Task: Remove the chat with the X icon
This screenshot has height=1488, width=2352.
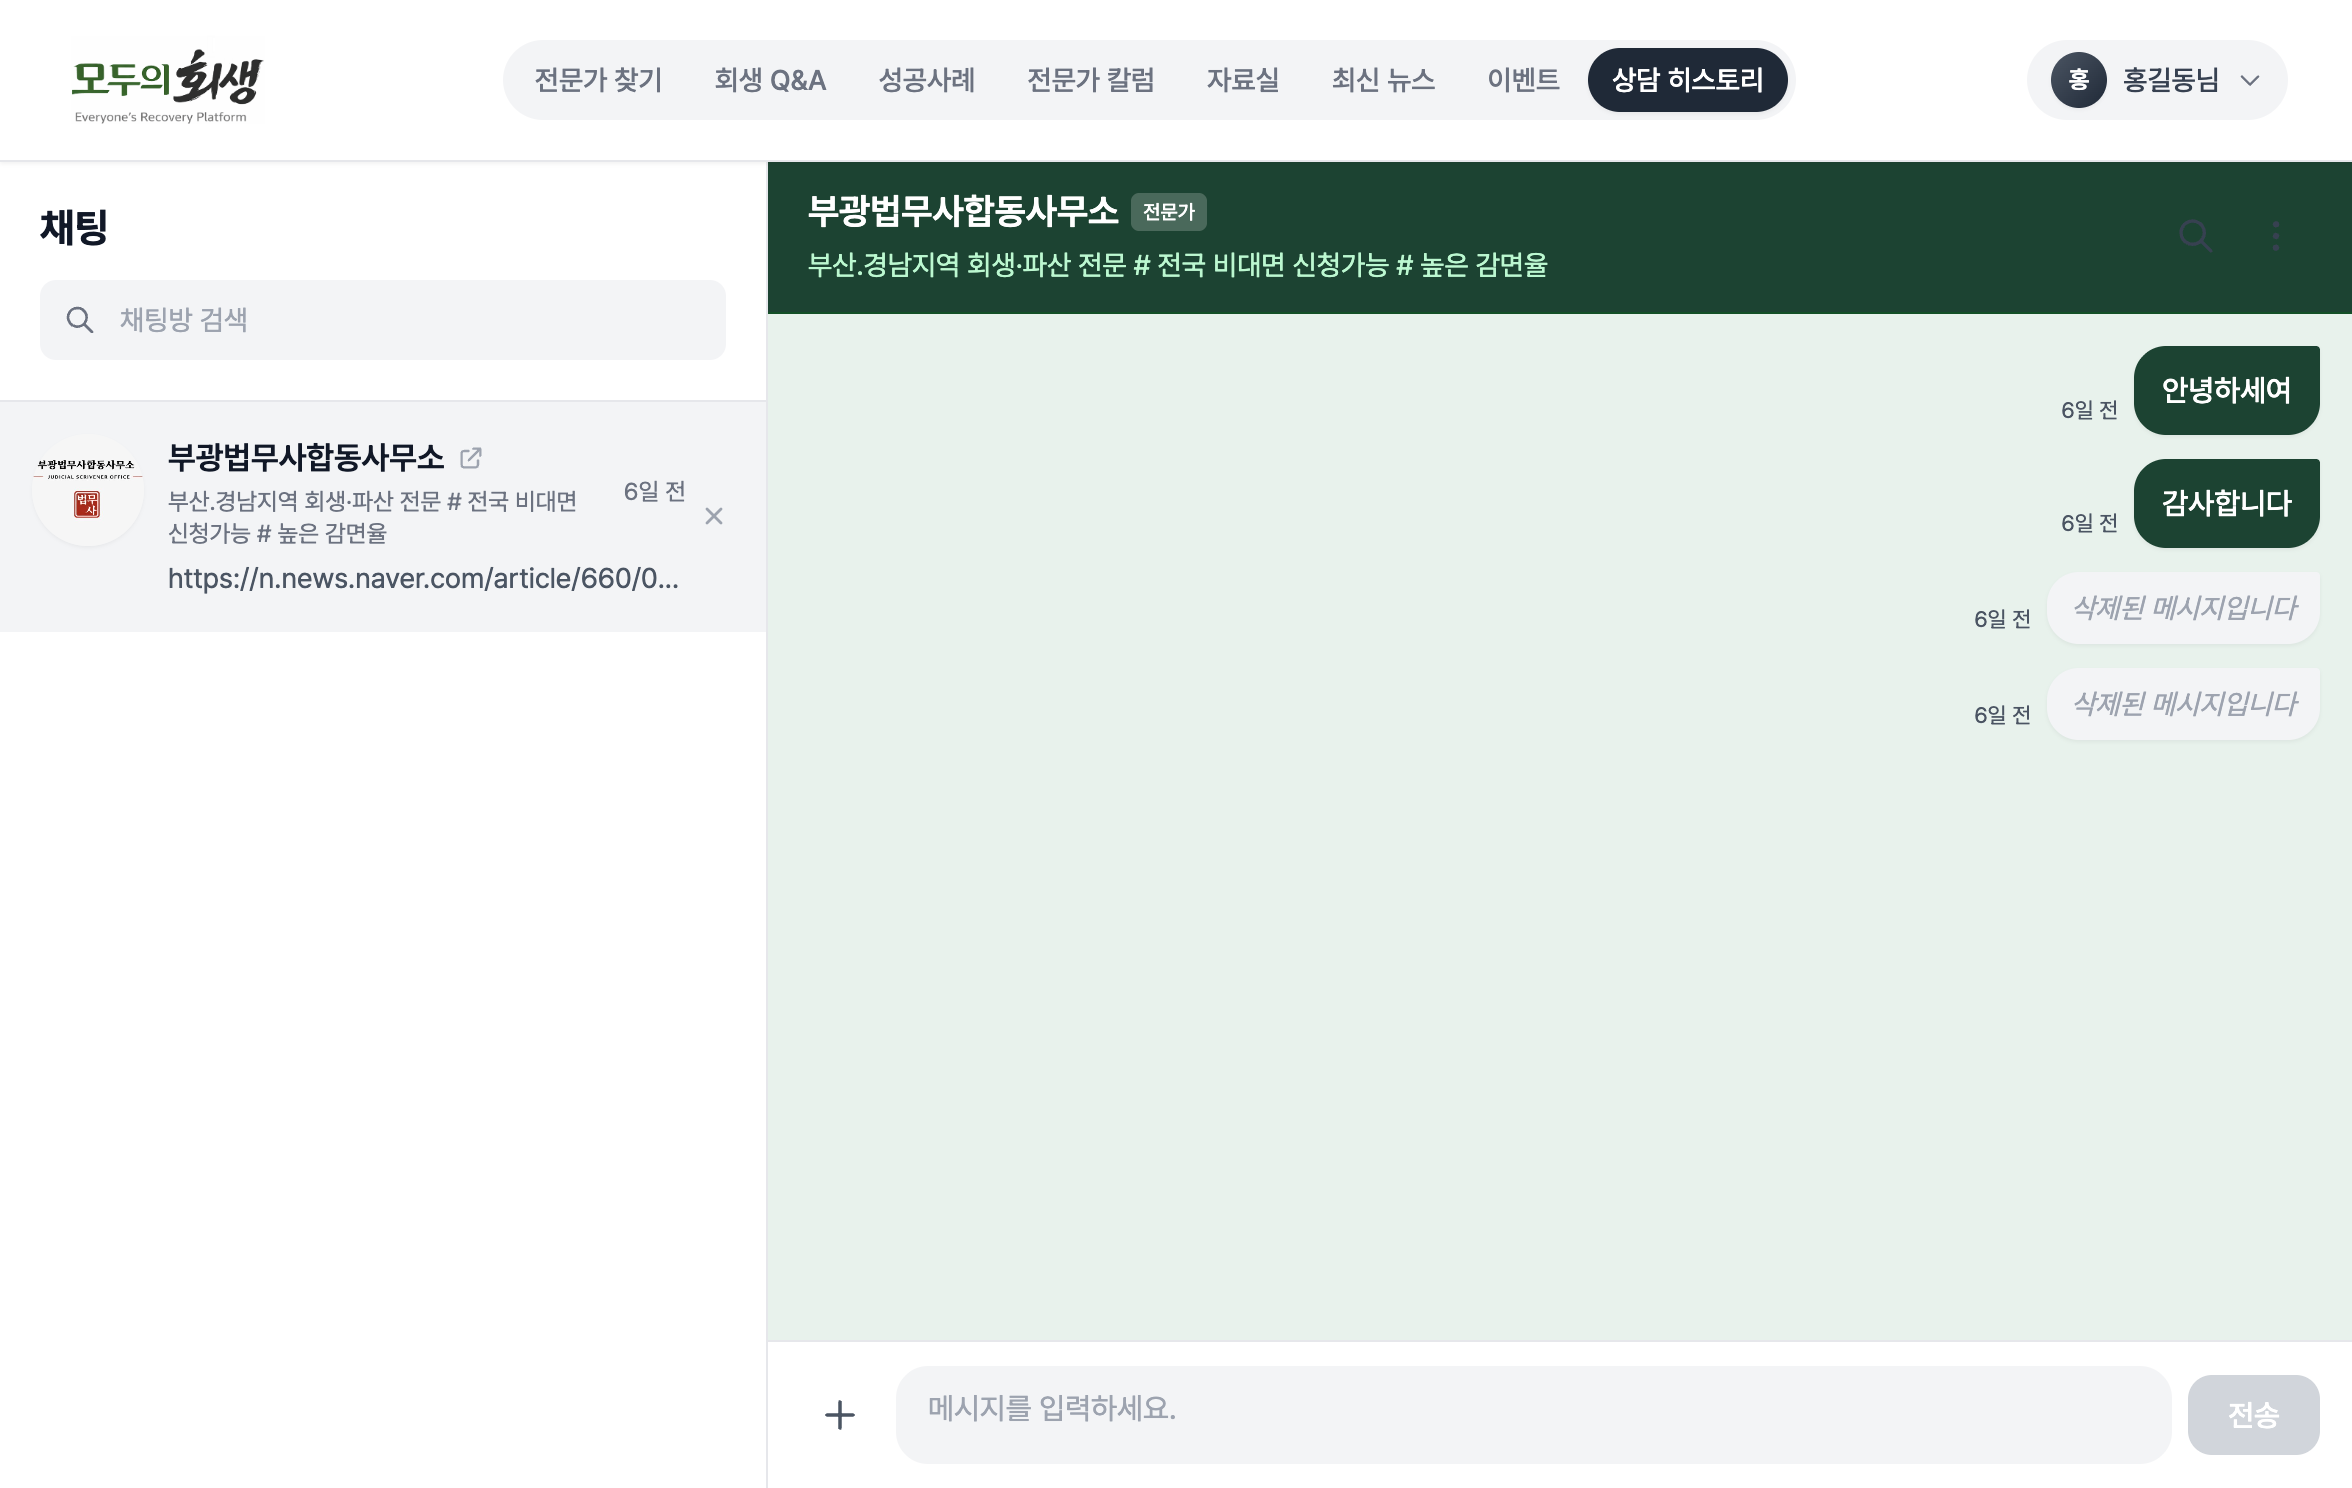Action: (x=714, y=516)
